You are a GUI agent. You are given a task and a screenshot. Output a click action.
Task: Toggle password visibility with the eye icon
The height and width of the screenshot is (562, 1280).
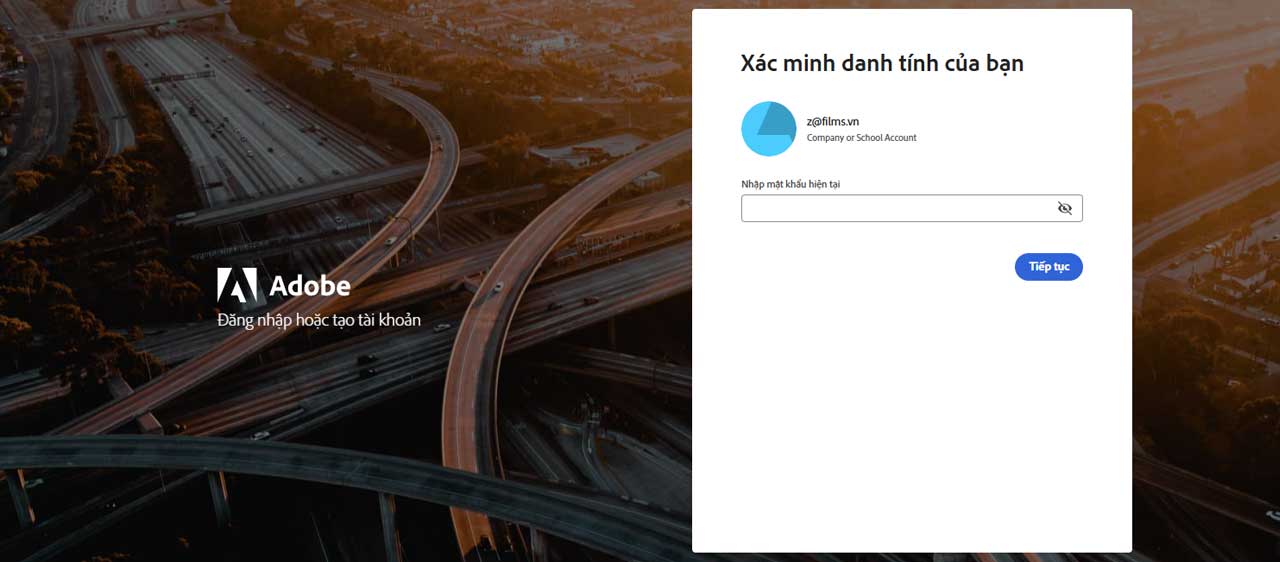tap(1064, 208)
